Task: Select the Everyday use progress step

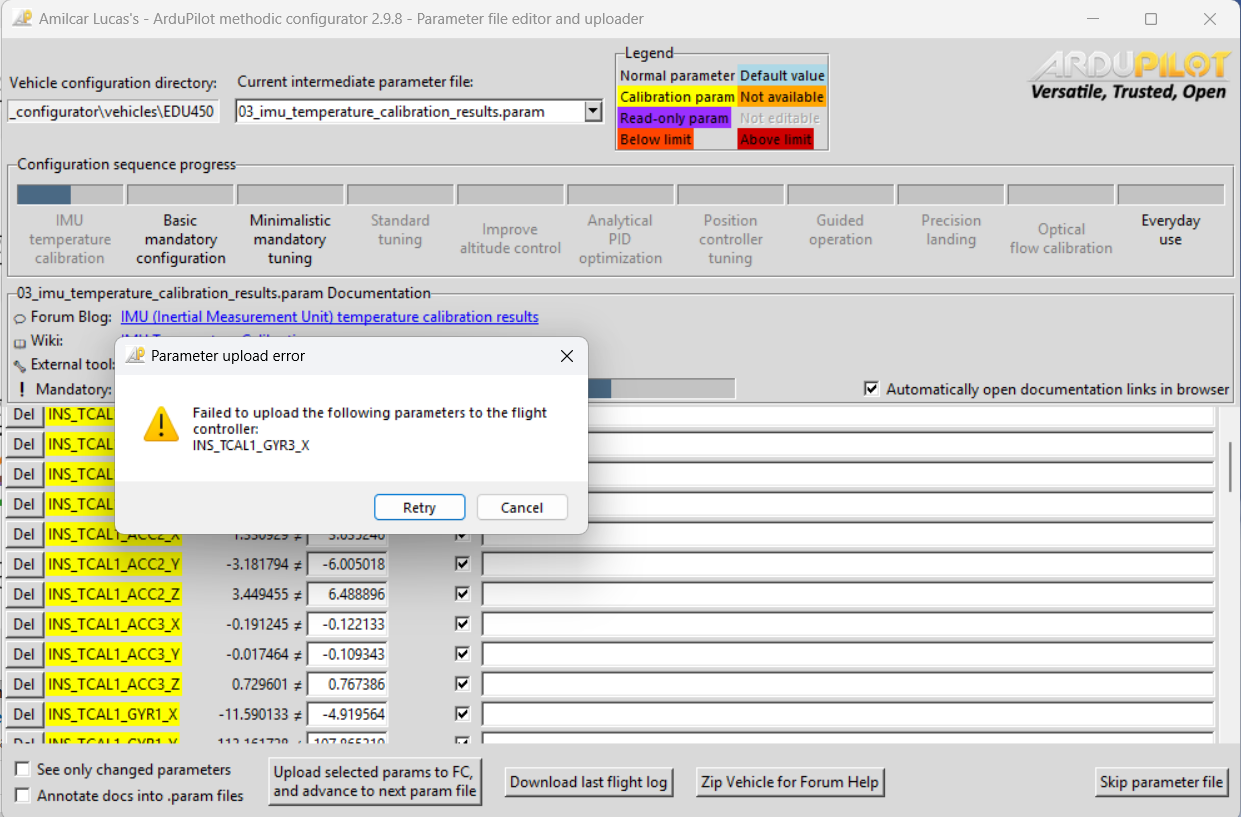Action: click(x=1170, y=230)
